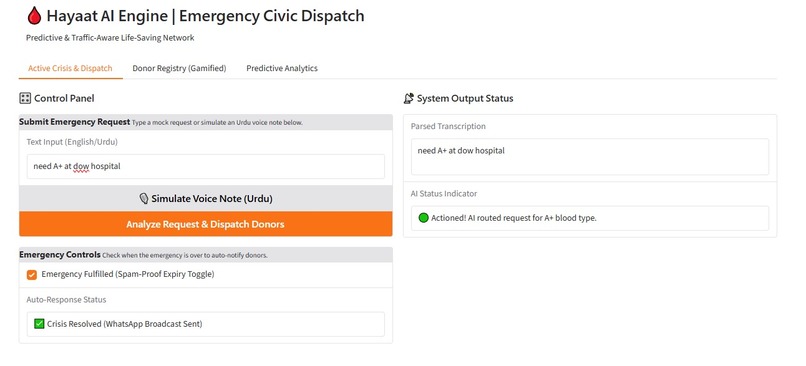806x366 pixels.
Task: Select the Active Crisis & Dispatch tab
Action: tap(70, 68)
